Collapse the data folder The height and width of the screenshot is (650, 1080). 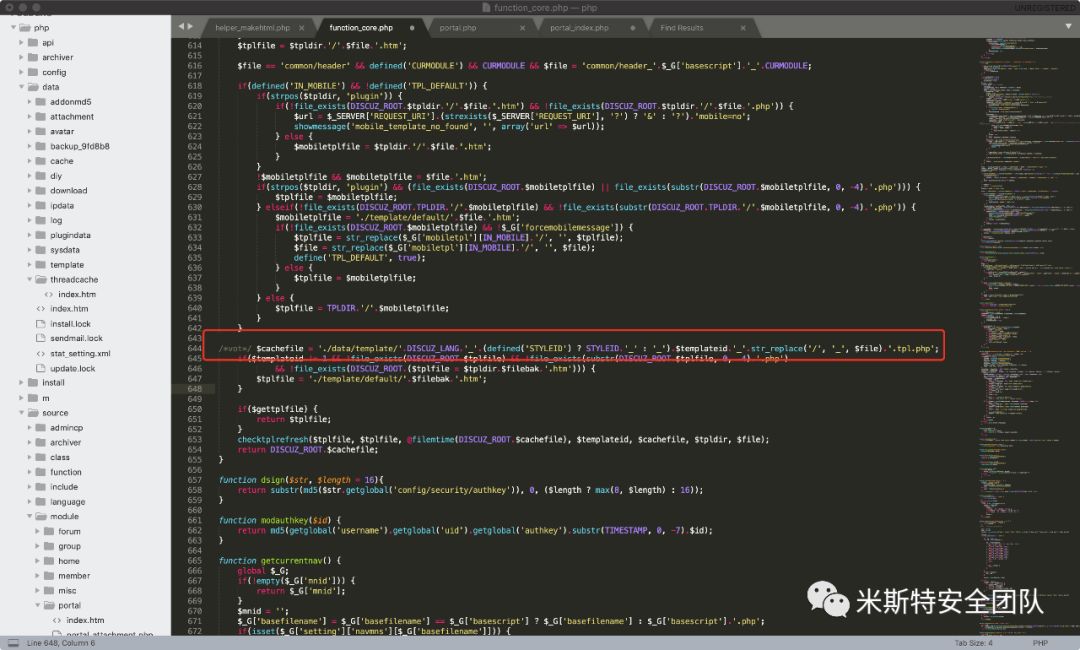coord(21,87)
